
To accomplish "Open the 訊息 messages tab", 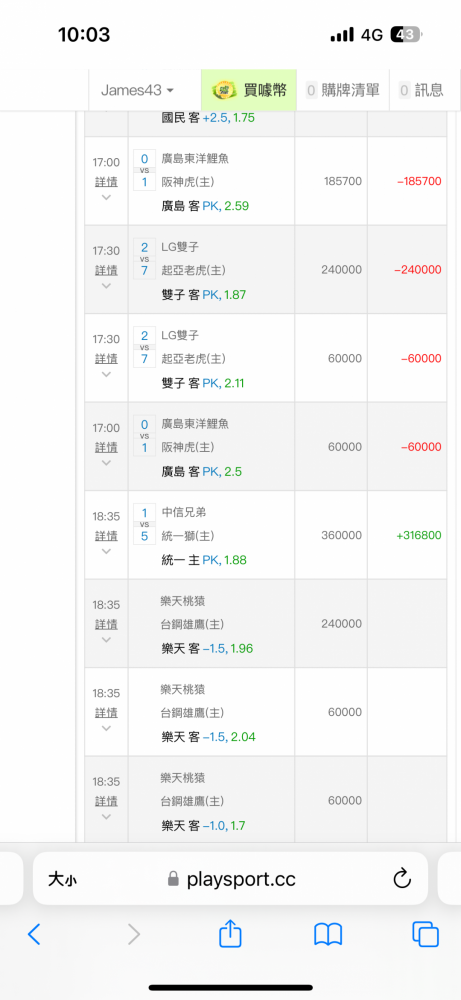I will [421, 91].
